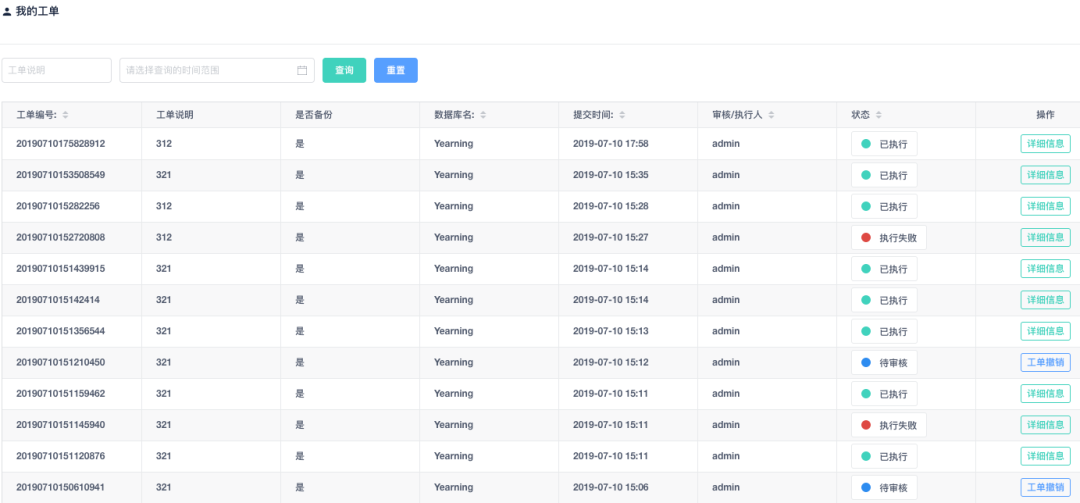Click submit time 2019-07-10 15:06

click(x=610, y=487)
